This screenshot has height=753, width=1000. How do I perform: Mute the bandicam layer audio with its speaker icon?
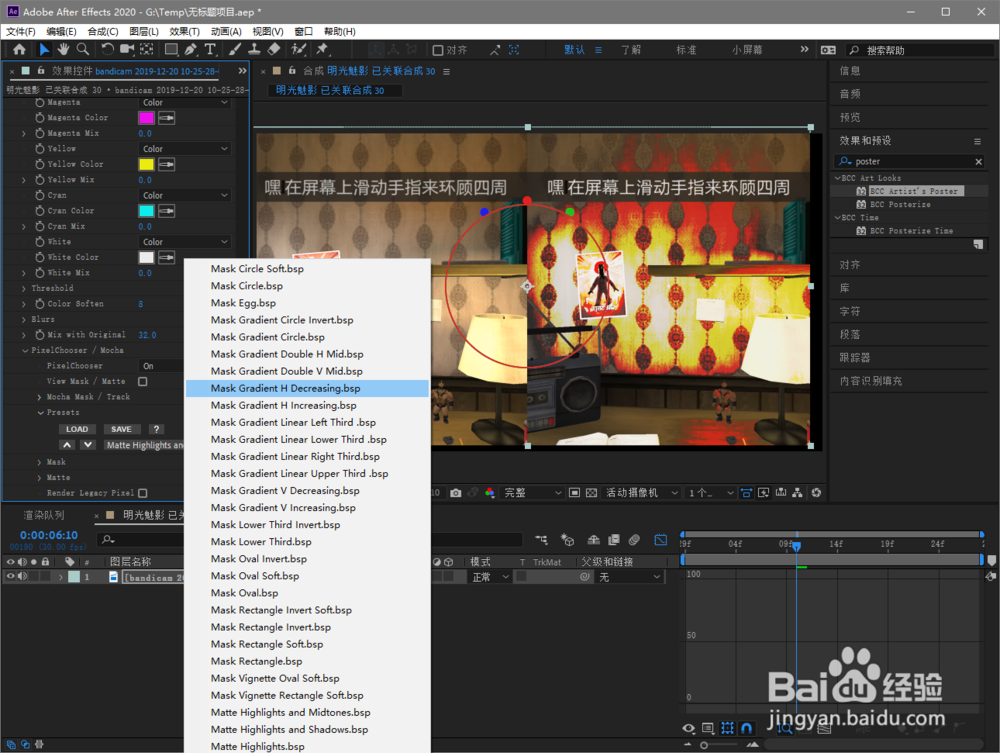(x=22, y=576)
